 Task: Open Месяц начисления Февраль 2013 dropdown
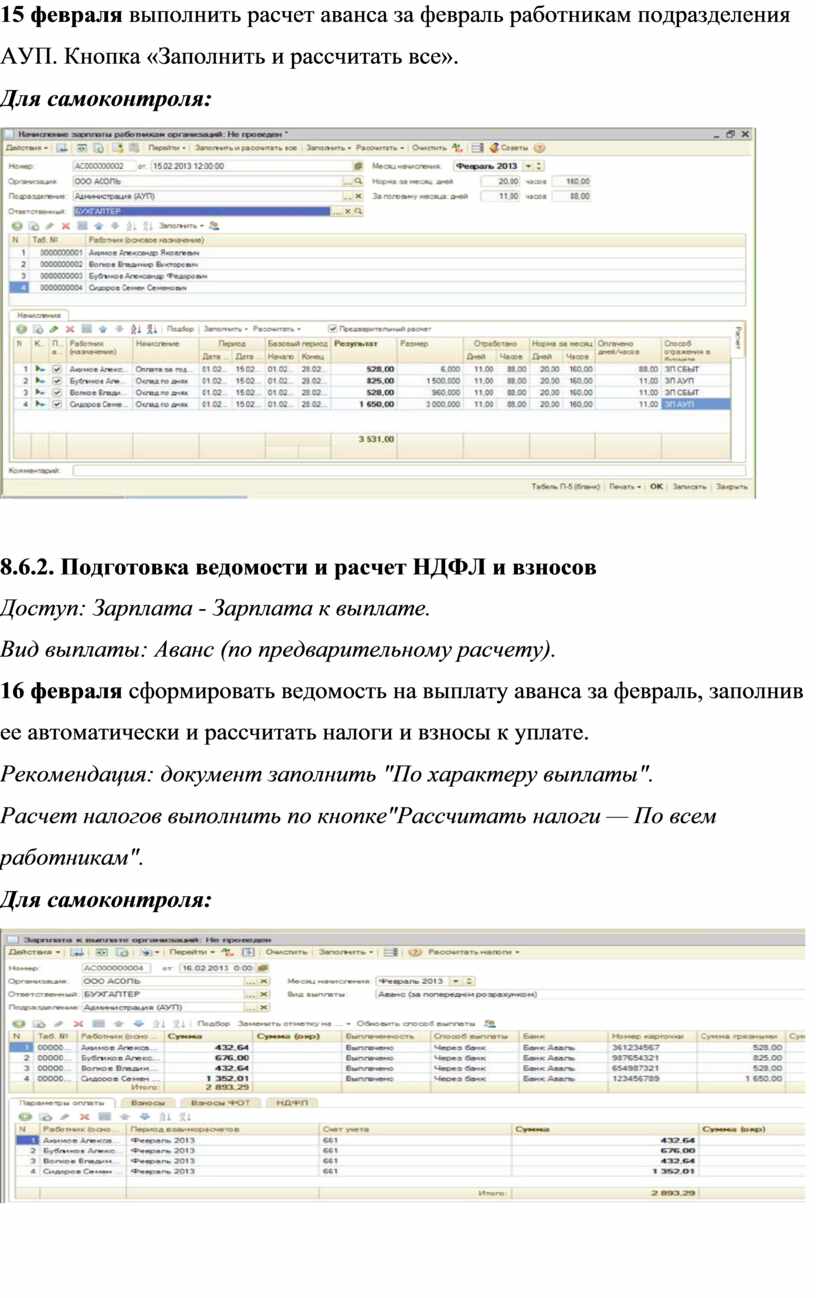pyautogui.click(x=527, y=166)
